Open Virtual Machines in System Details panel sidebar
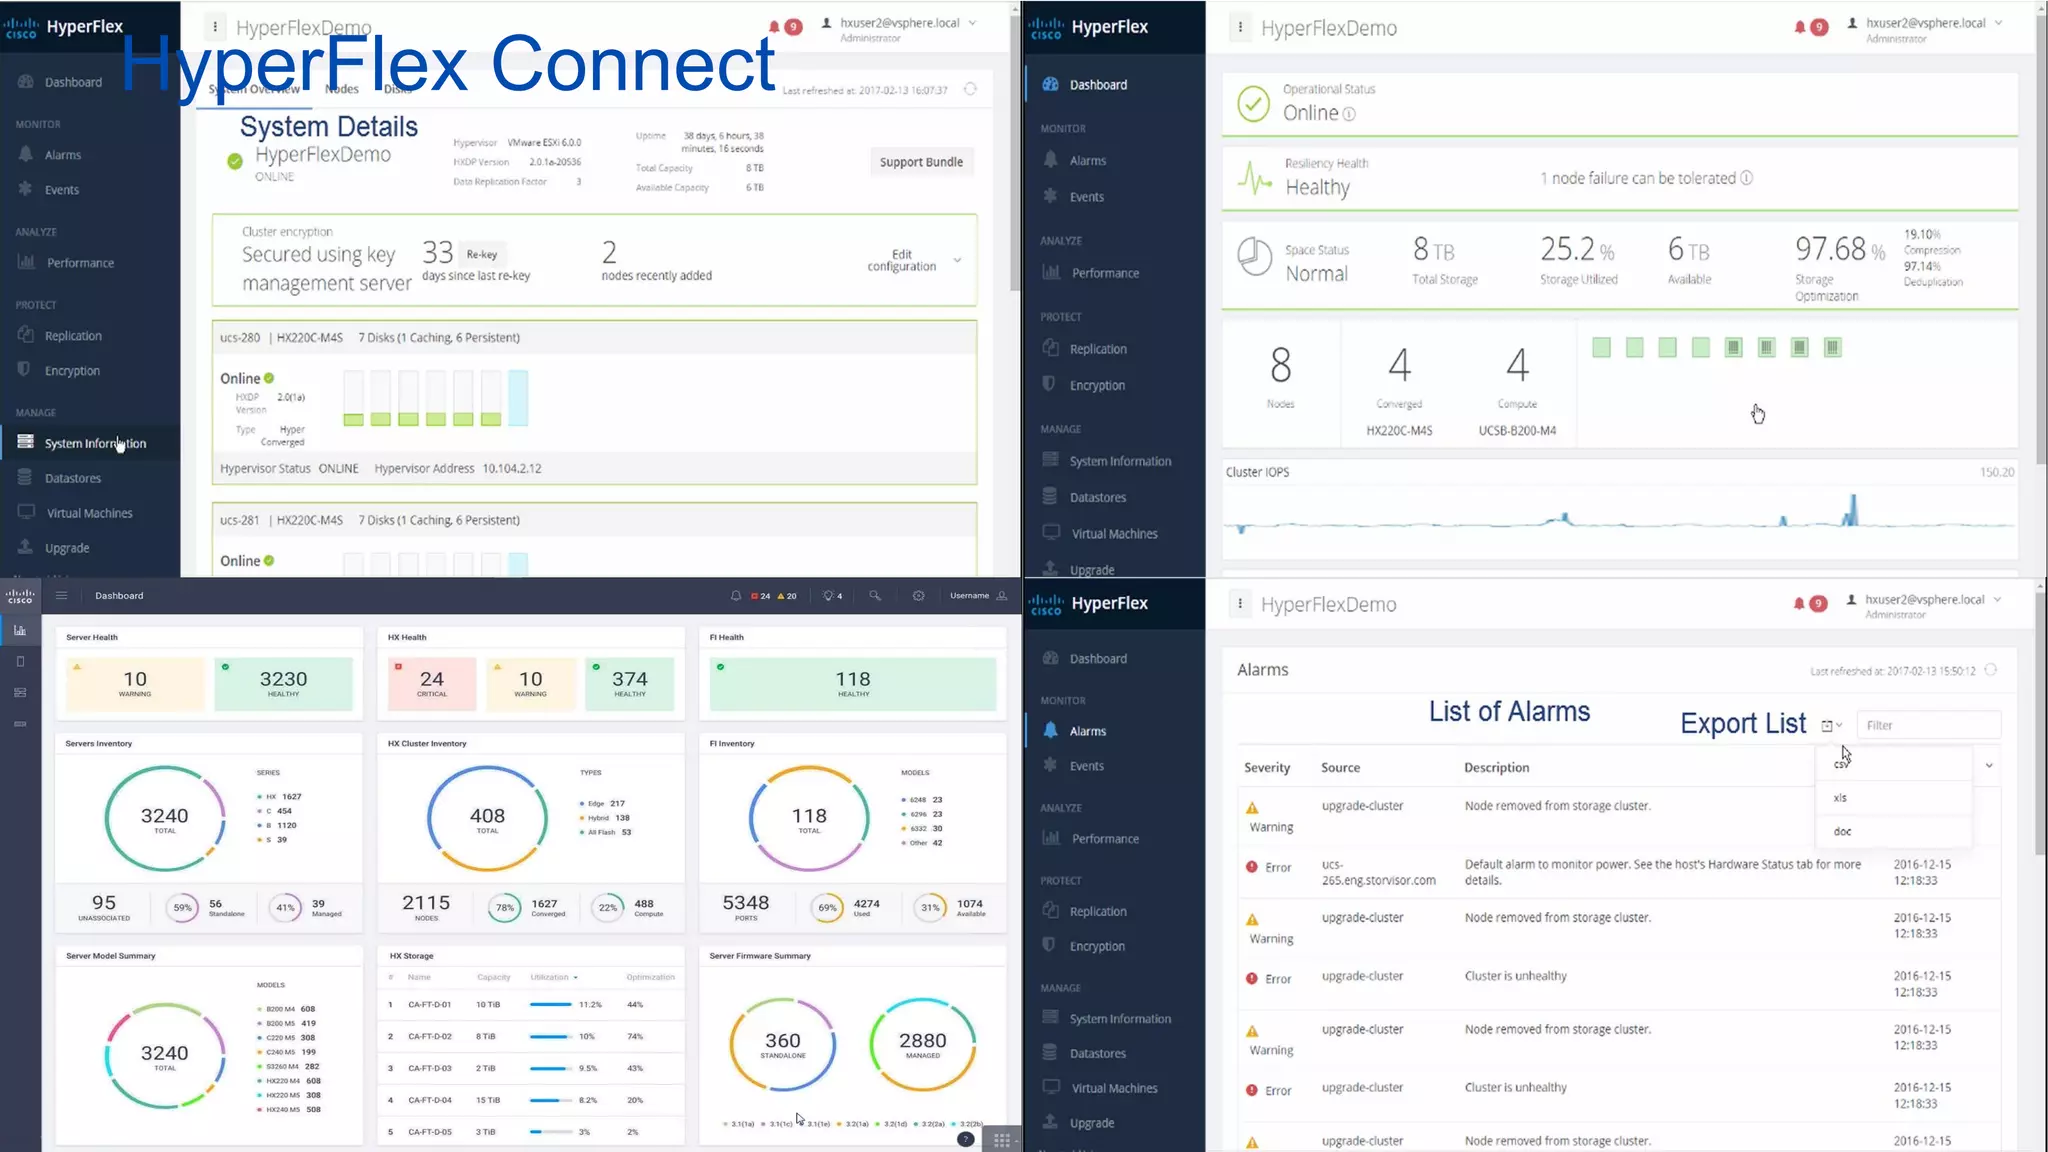The height and width of the screenshot is (1152, 2048). [88, 513]
